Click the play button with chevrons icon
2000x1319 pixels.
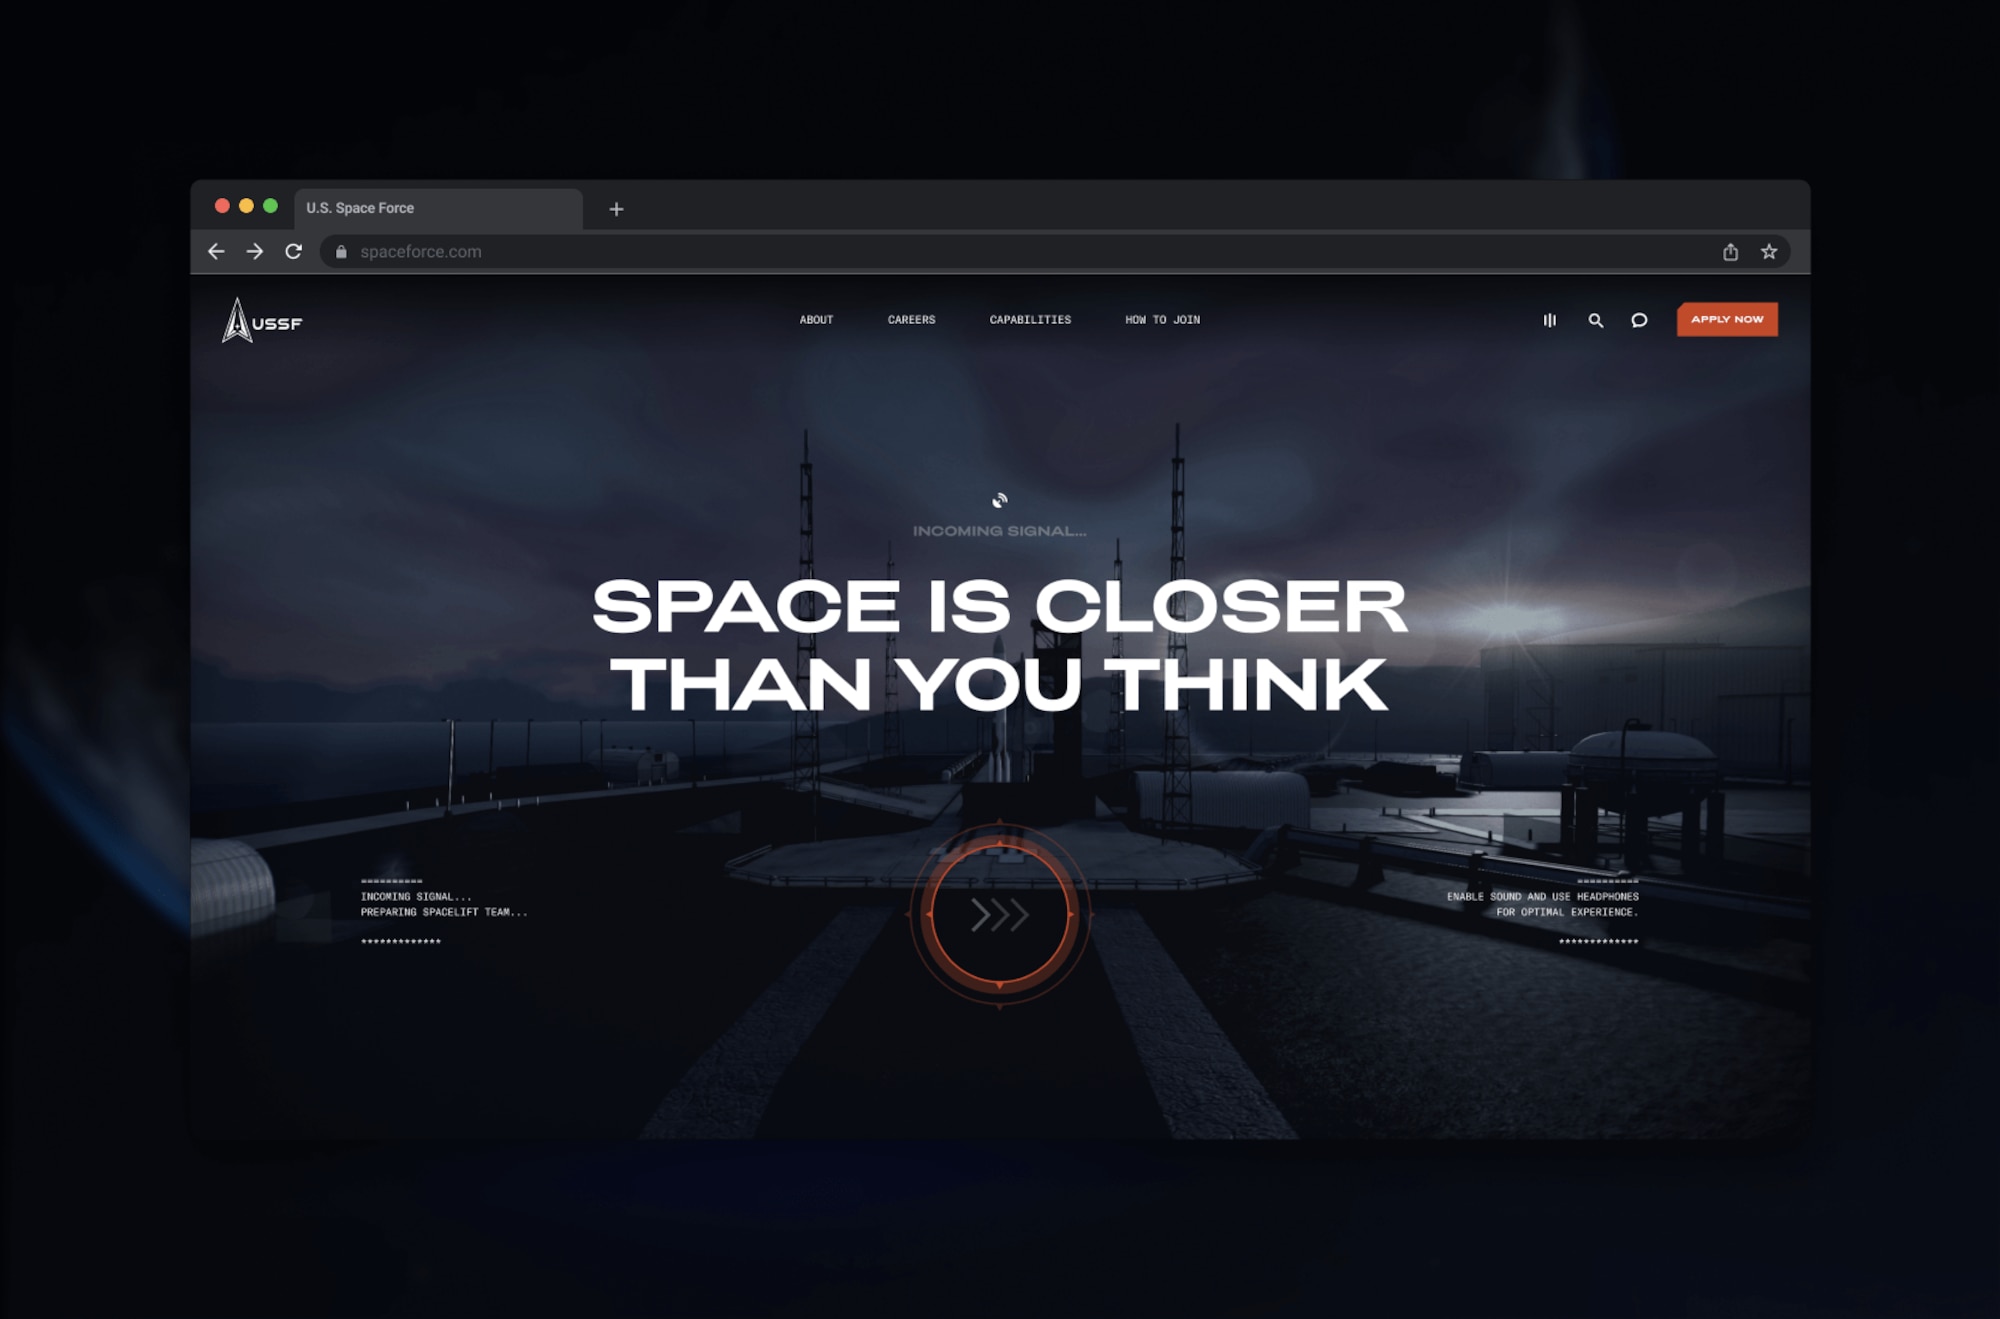coord(999,914)
